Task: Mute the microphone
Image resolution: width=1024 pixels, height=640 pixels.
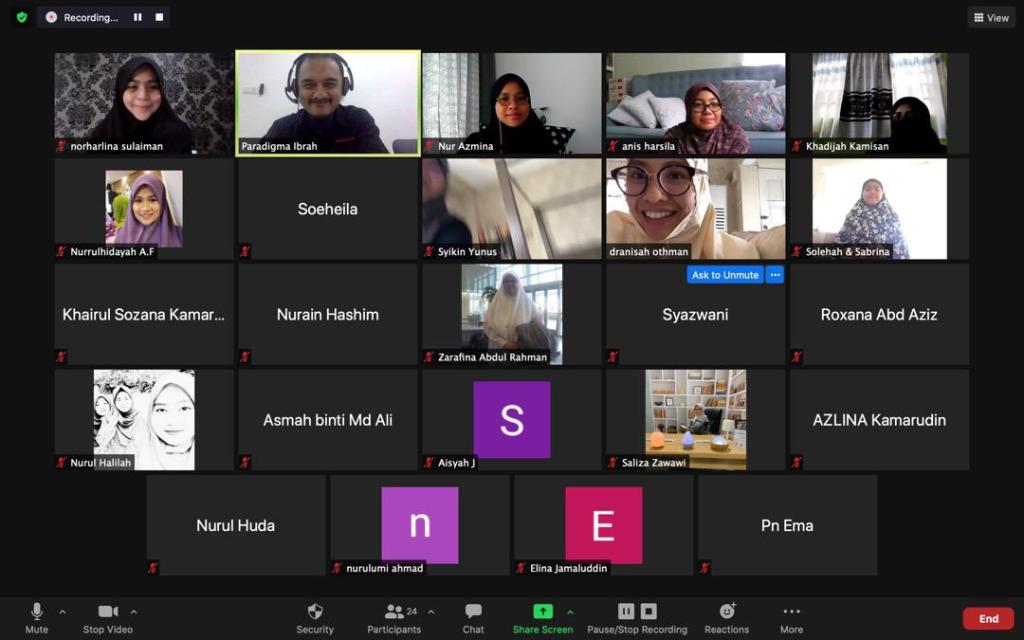Action: [x=37, y=612]
